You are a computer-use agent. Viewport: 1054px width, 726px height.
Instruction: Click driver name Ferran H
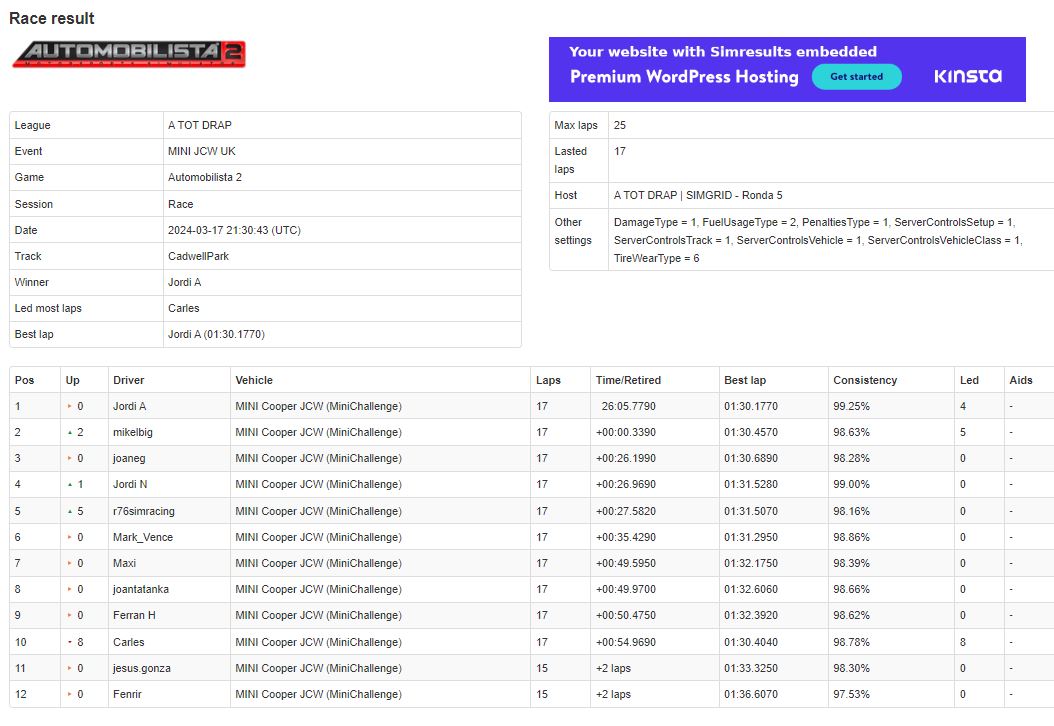click(x=134, y=615)
